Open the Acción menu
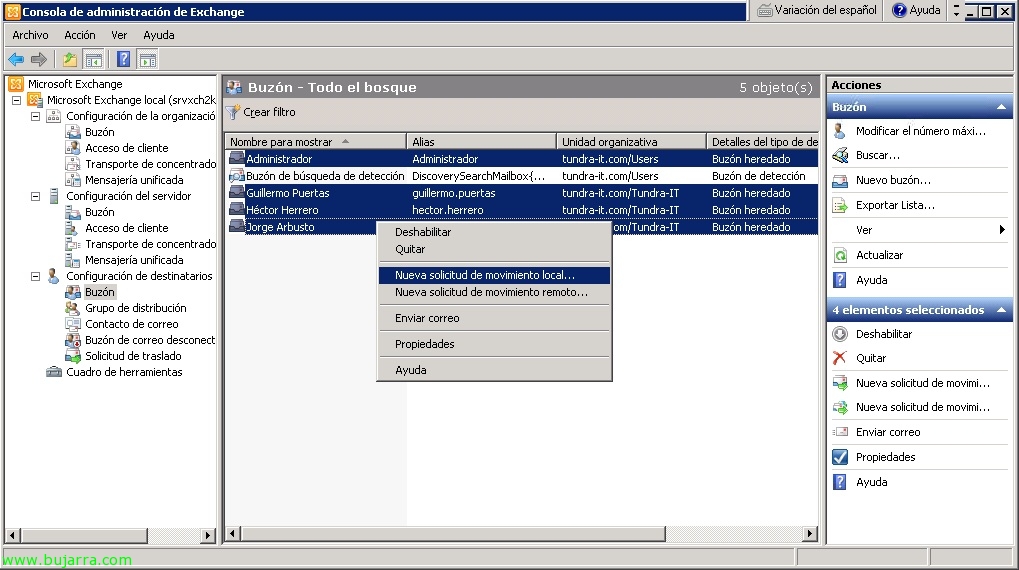Viewport: 1019px width, 570px height. tap(80, 35)
